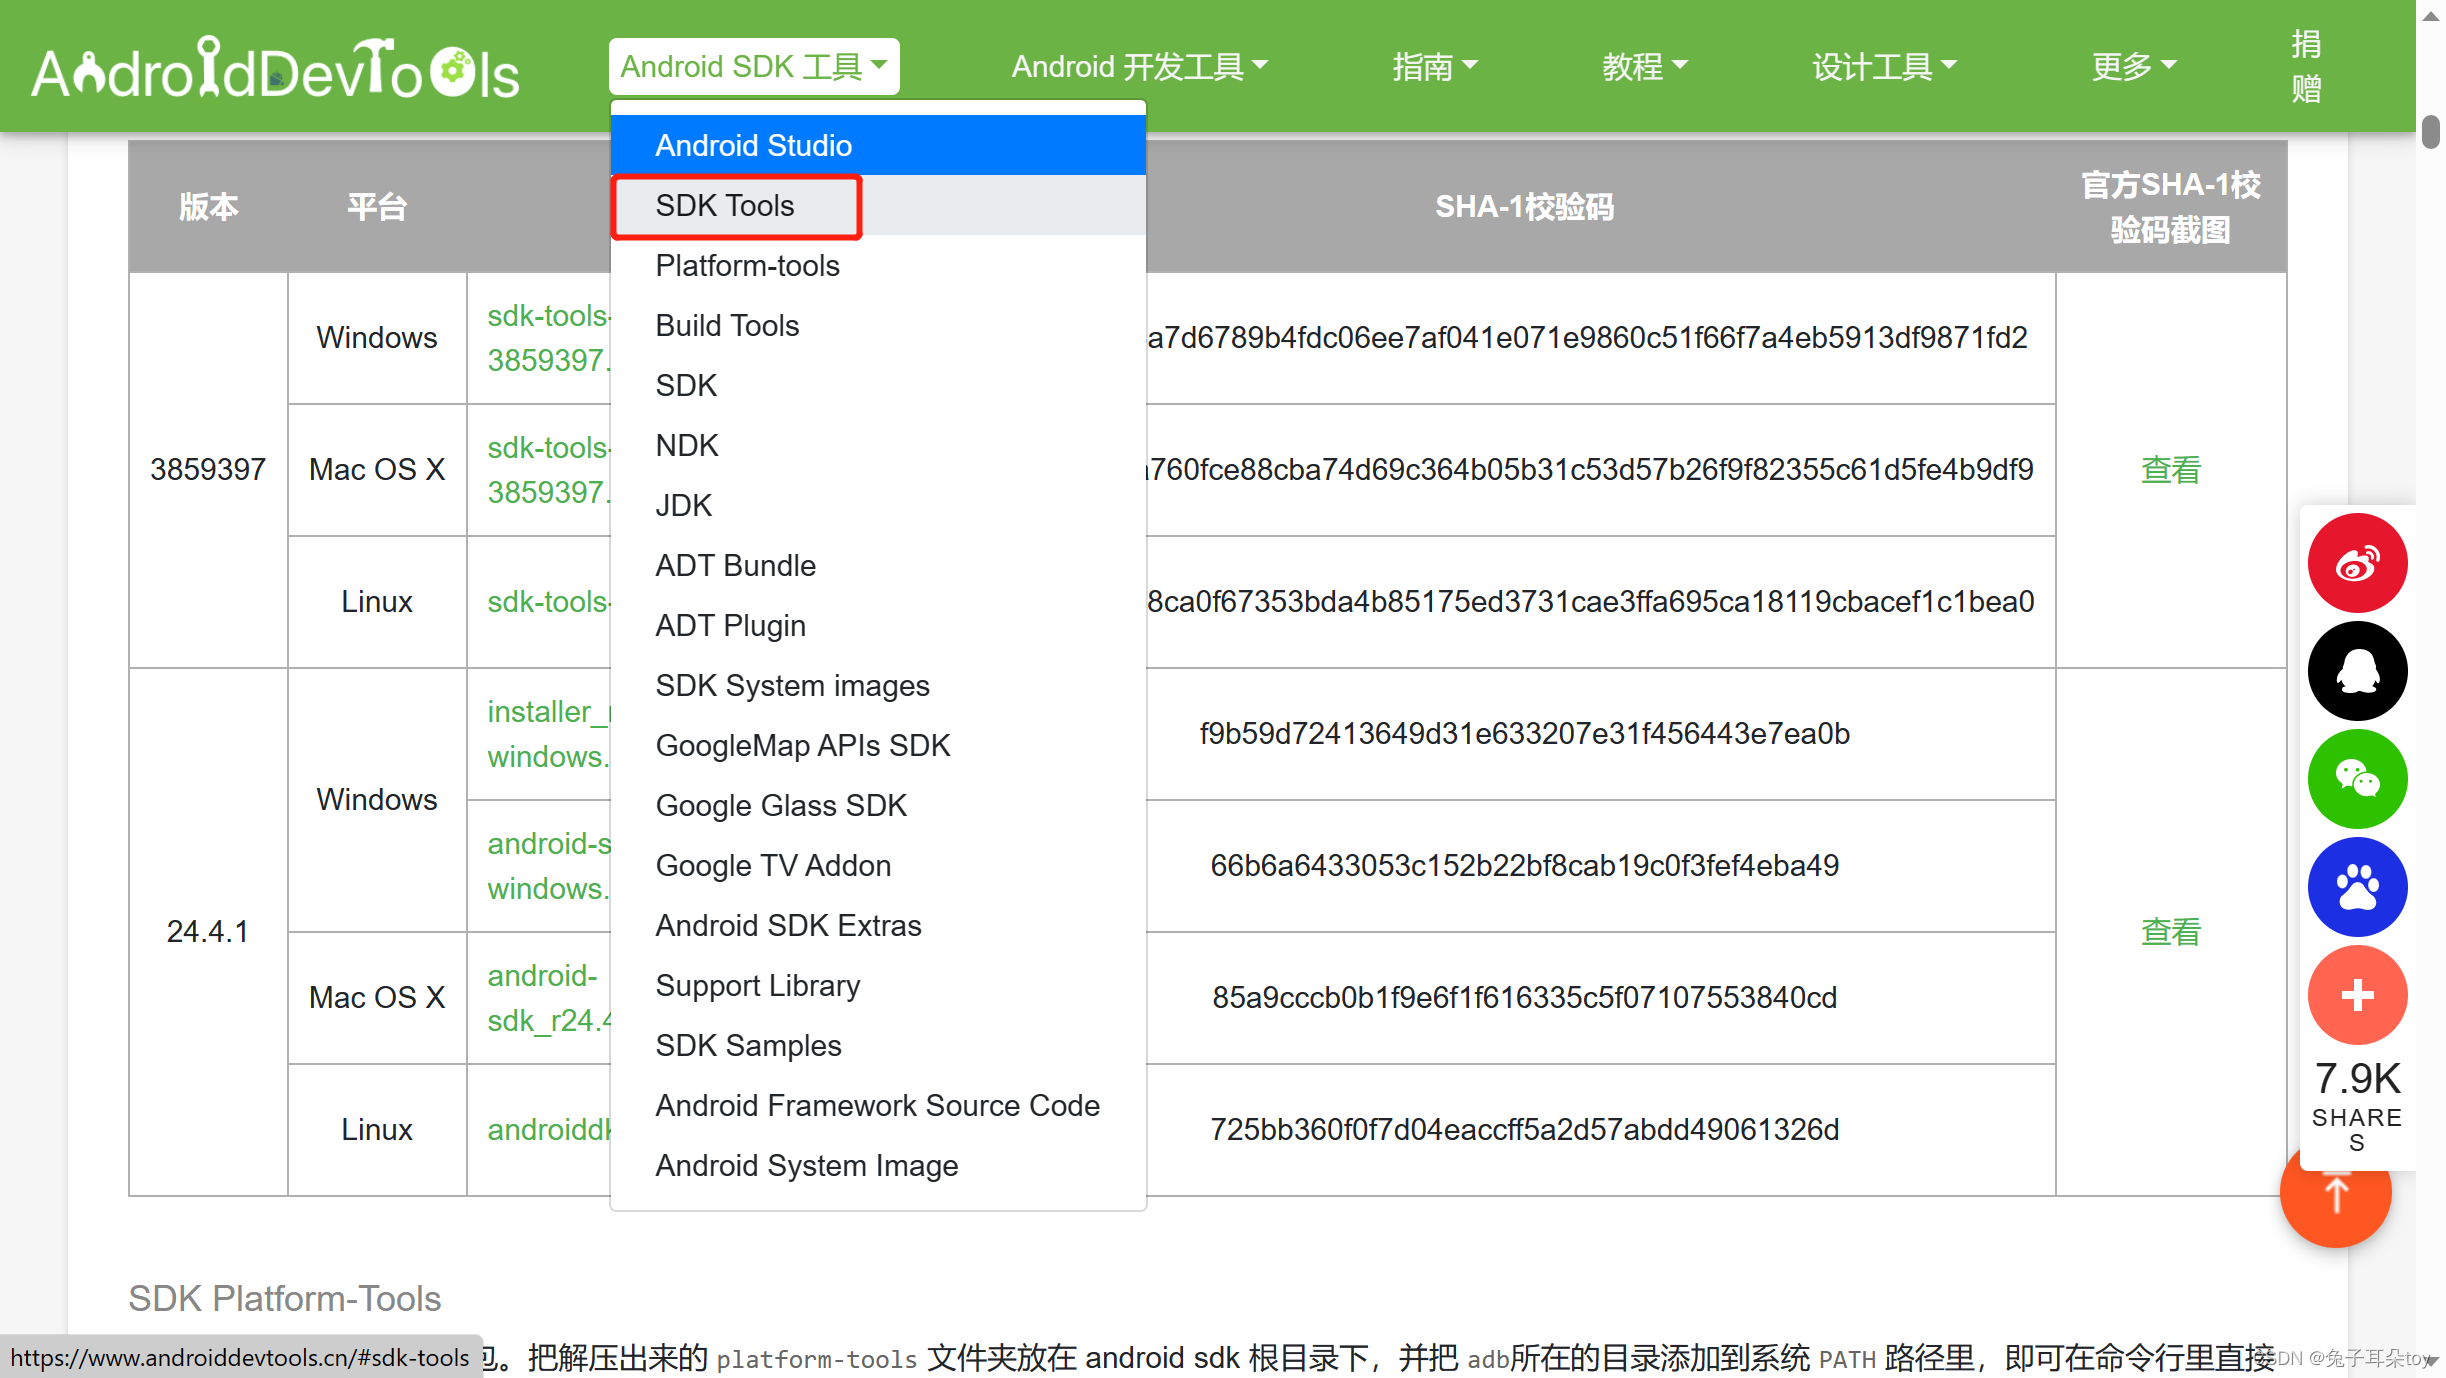Image resolution: width=2446 pixels, height=1378 pixels.
Task: Download Linux 24.4.1 android sdk link
Action: (548, 1129)
